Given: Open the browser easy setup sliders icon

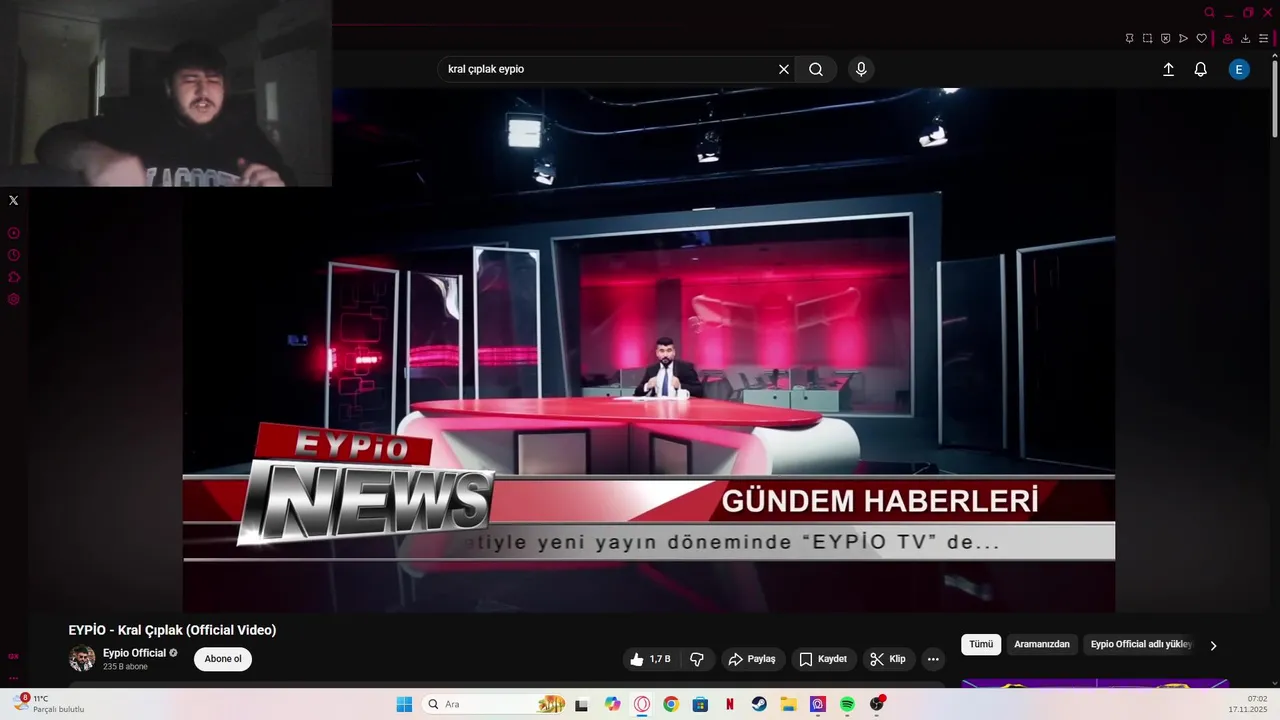Looking at the screenshot, I should 1263,39.
